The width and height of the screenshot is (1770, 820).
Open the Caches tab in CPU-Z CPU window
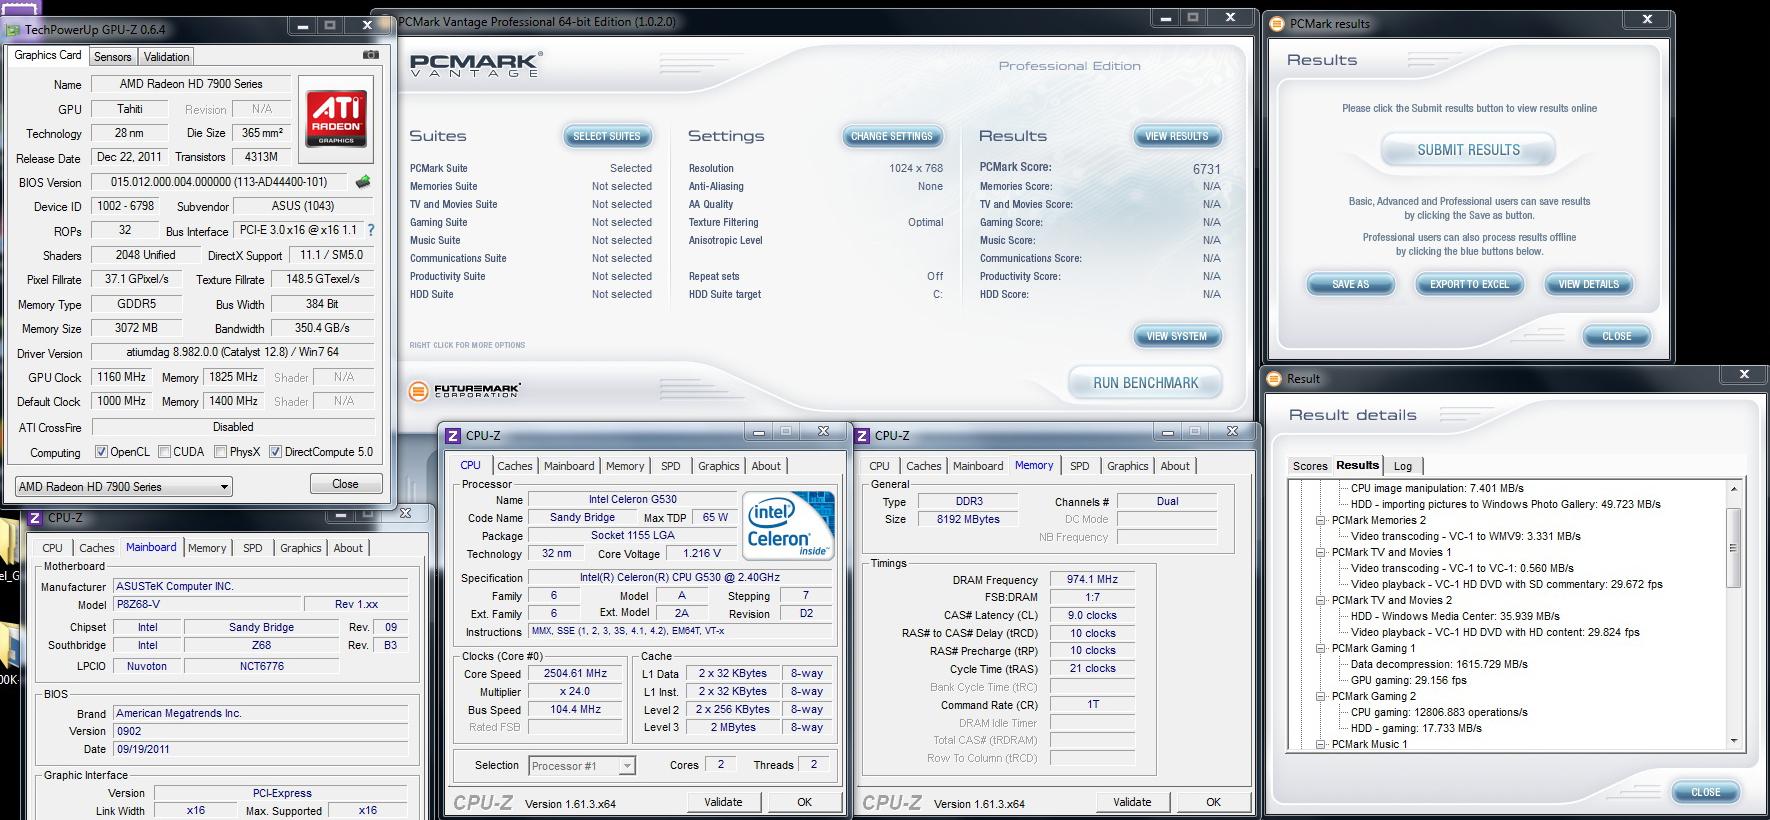coord(515,466)
